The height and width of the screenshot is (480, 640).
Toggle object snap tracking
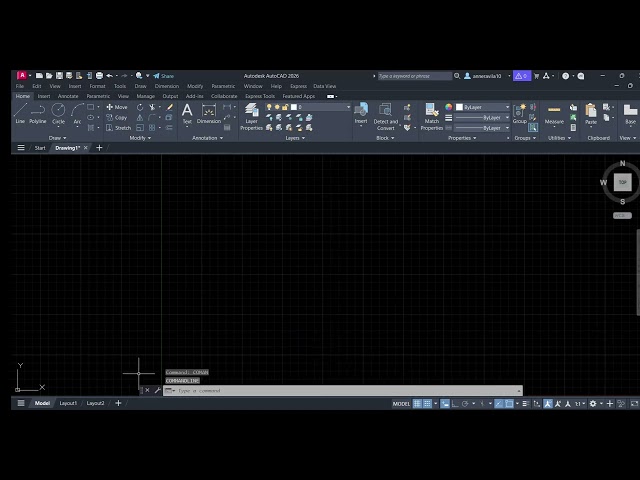click(x=499, y=403)
